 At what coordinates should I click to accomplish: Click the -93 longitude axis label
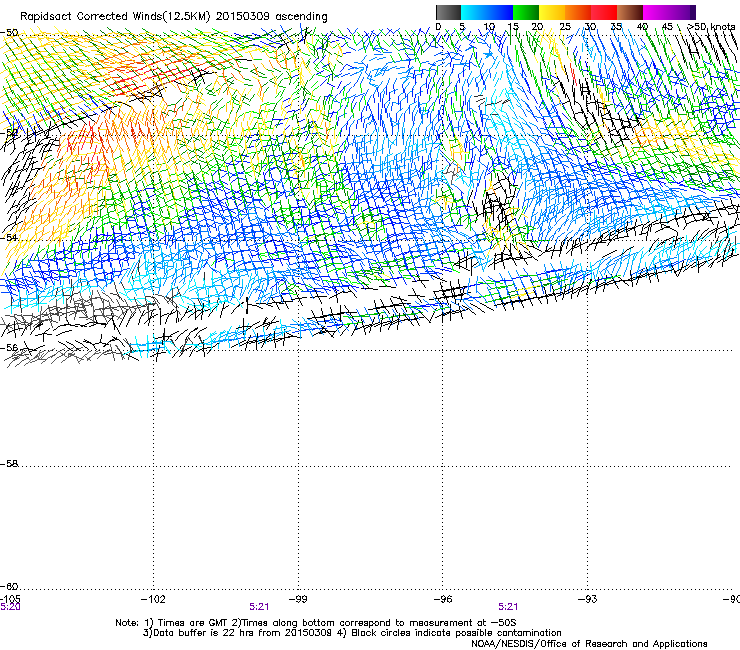coord(588,599)
